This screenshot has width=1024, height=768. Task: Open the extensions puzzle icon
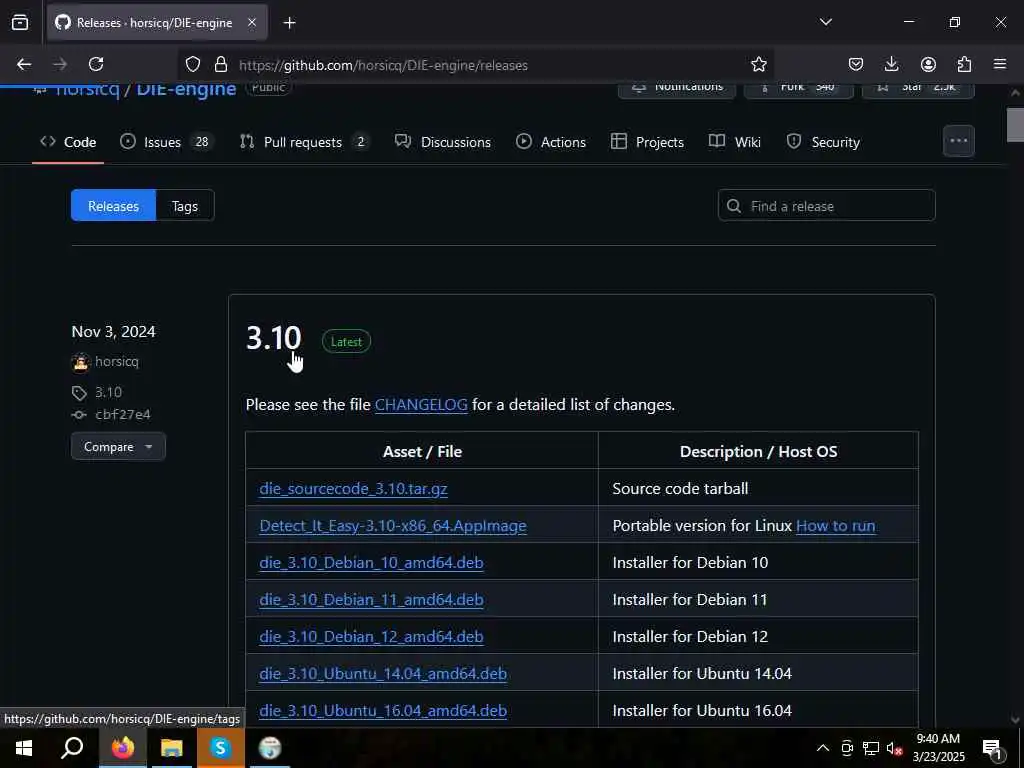click(964, 64)
